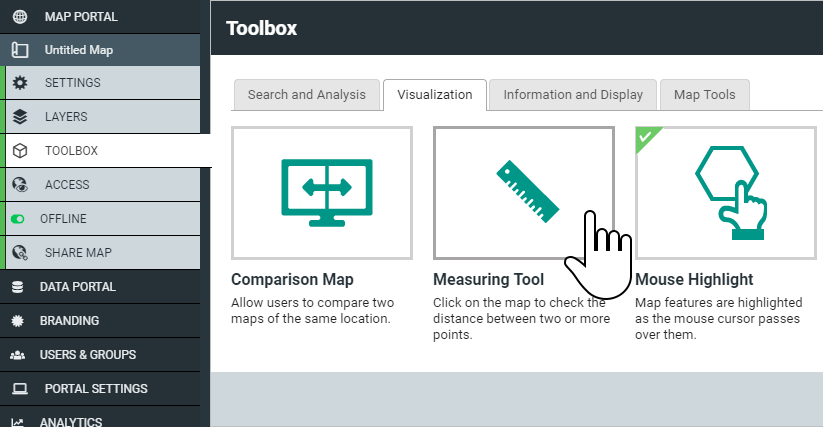Image resolution: width=823 pixels, height=427 pixels.
Task: Click the Share Map globe icon
Action: point(20,253)
